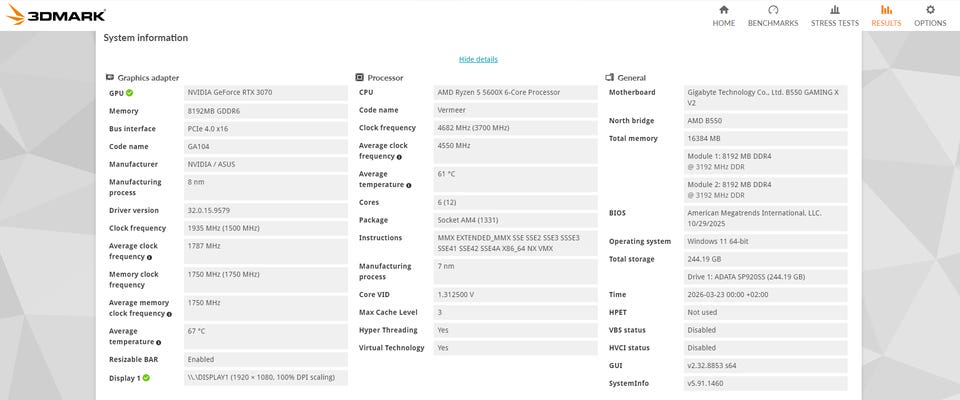Screen dimensions: 960x400
Task: Click the Module 1: 8192 MB DDR4 entry
Action: 766,162
